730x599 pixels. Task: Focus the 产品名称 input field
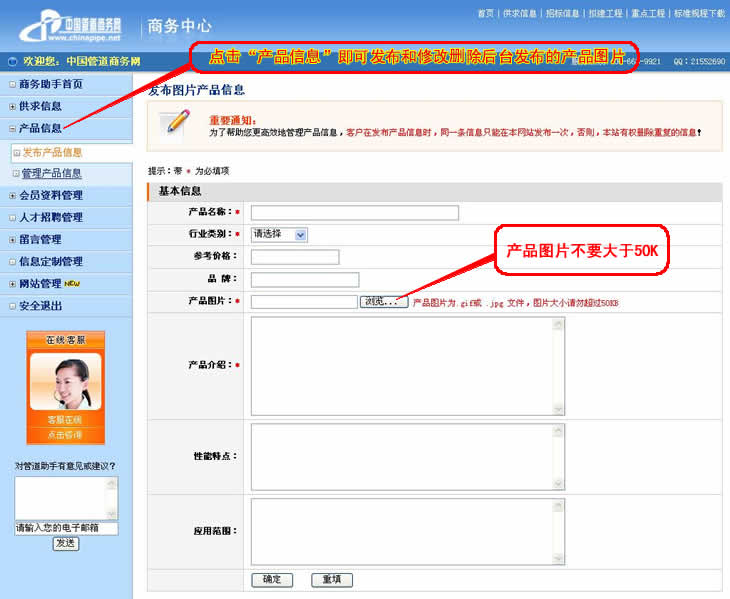coord(354,212)
